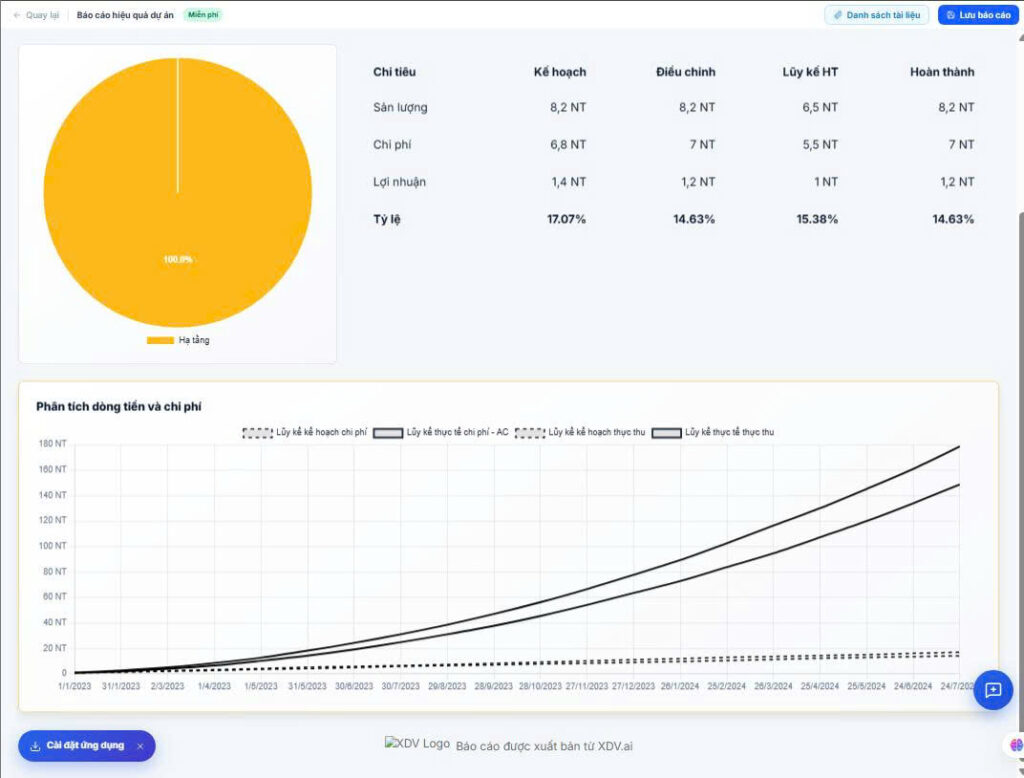Go back using Quay lại link
This screenshot has height=778, width=1024.
click(x=37, y=15)
